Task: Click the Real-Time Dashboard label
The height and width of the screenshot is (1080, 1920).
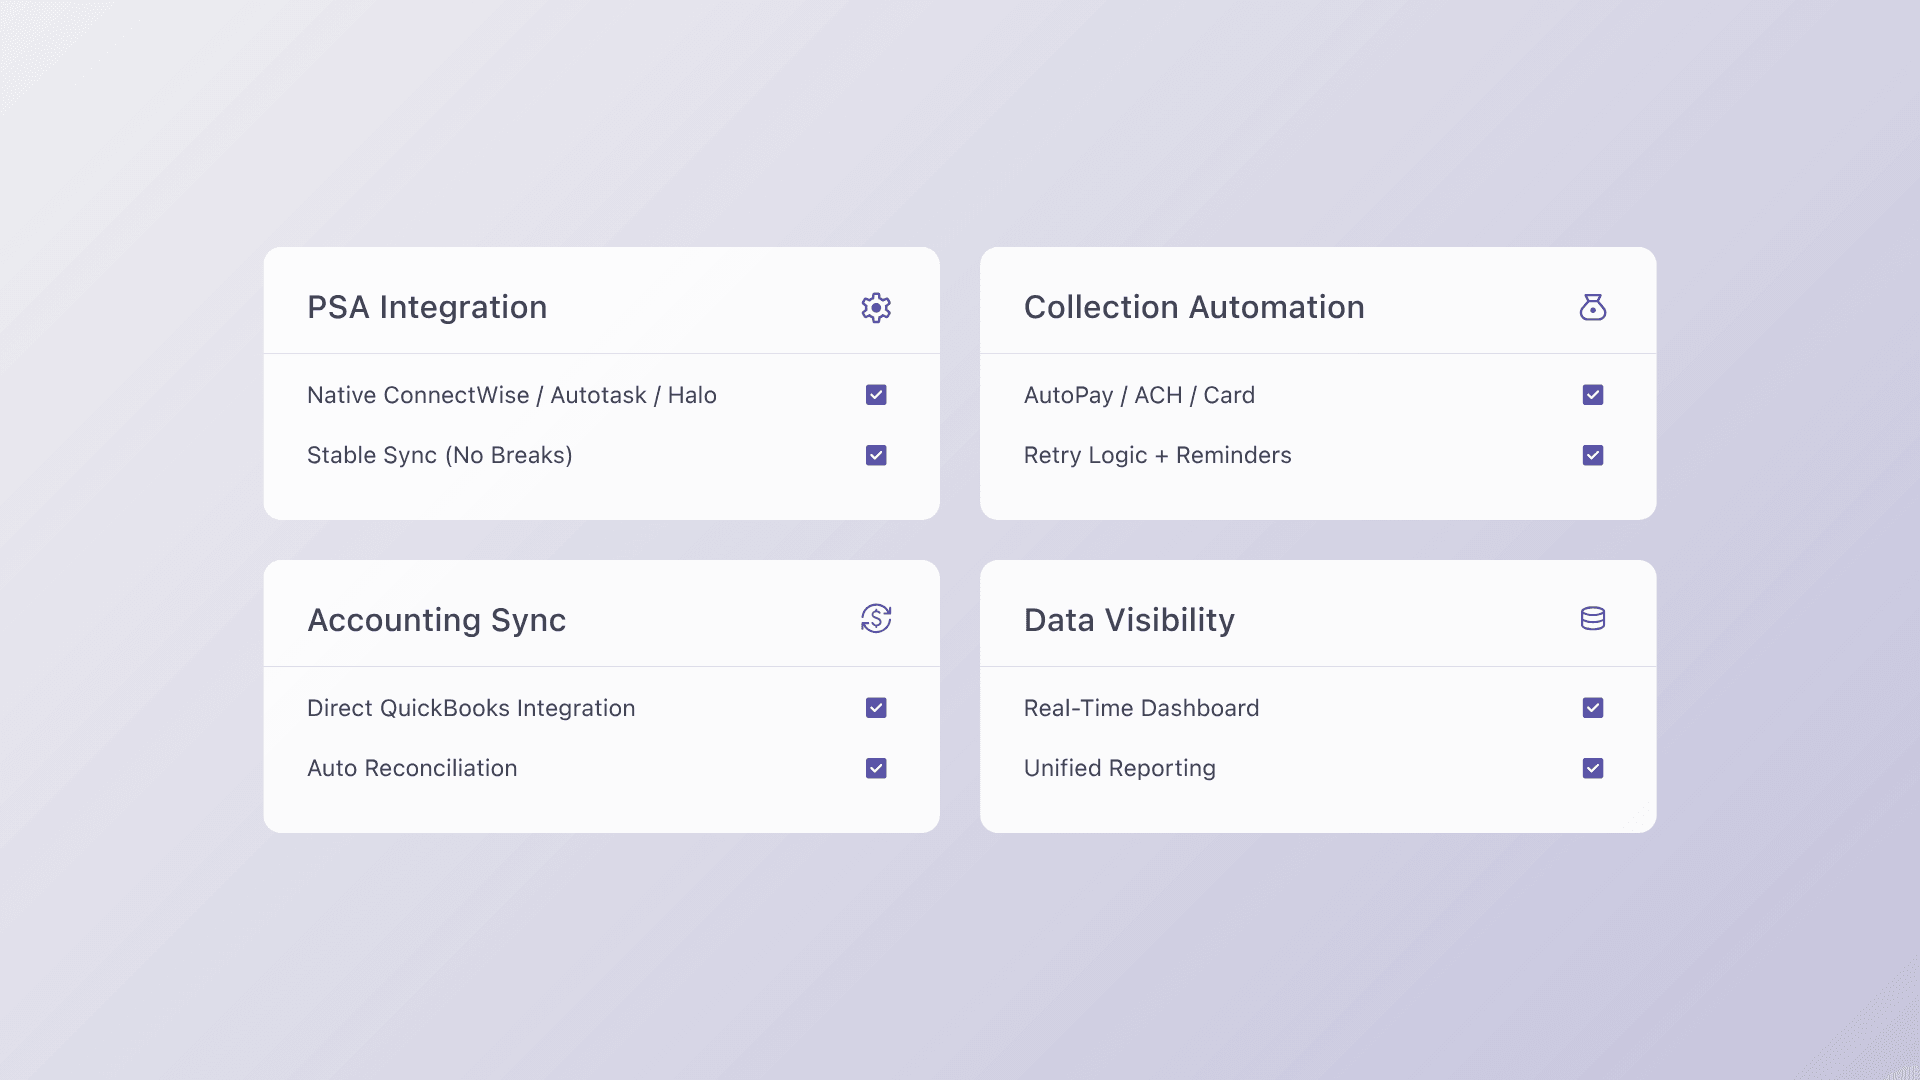Action: click(1141, 708)
